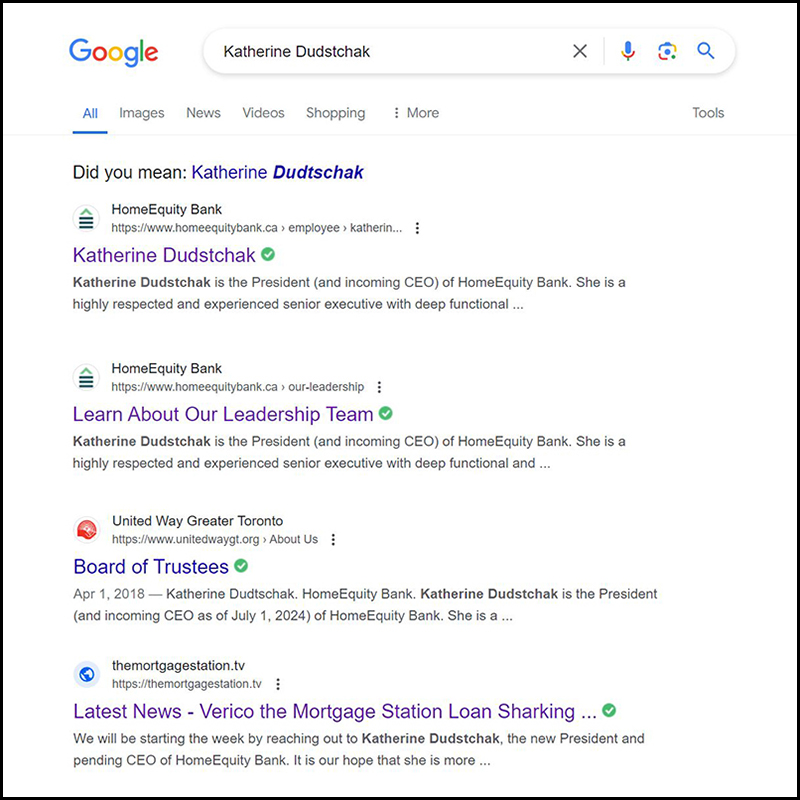Open 'Learn About Our Leadership Team' link

223,414
